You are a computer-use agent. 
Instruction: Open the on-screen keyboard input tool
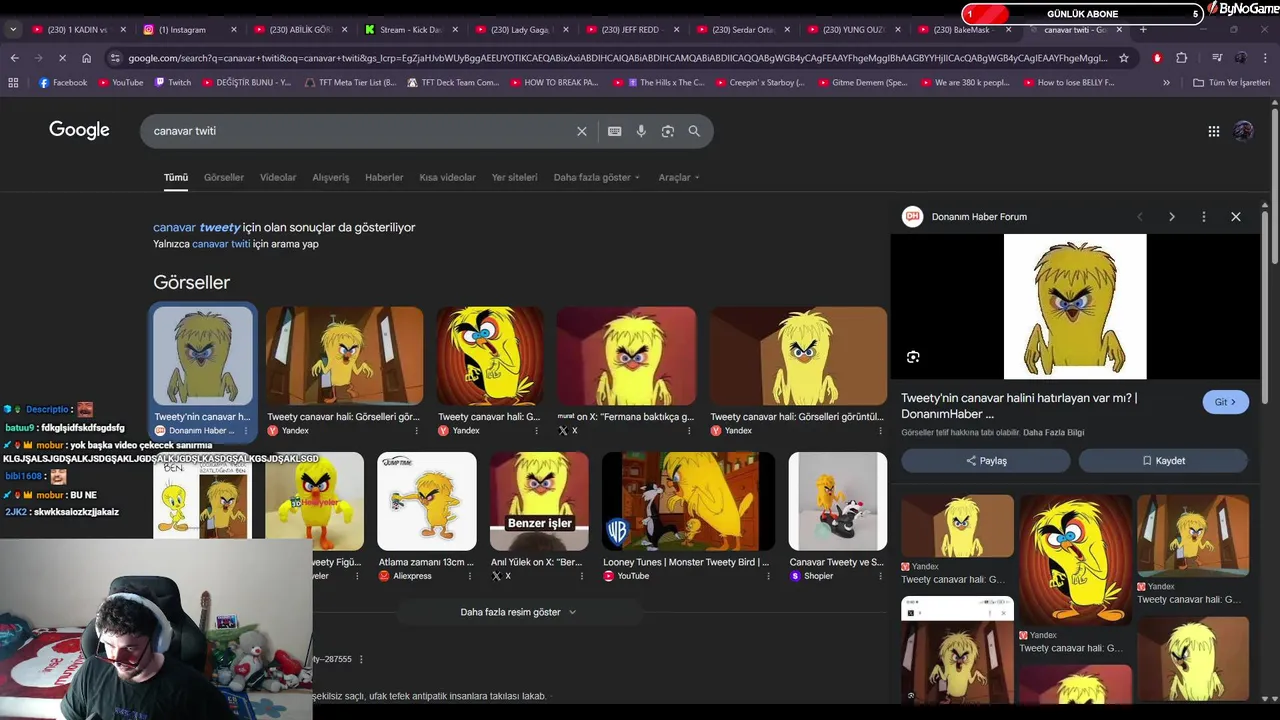point(614,131)
